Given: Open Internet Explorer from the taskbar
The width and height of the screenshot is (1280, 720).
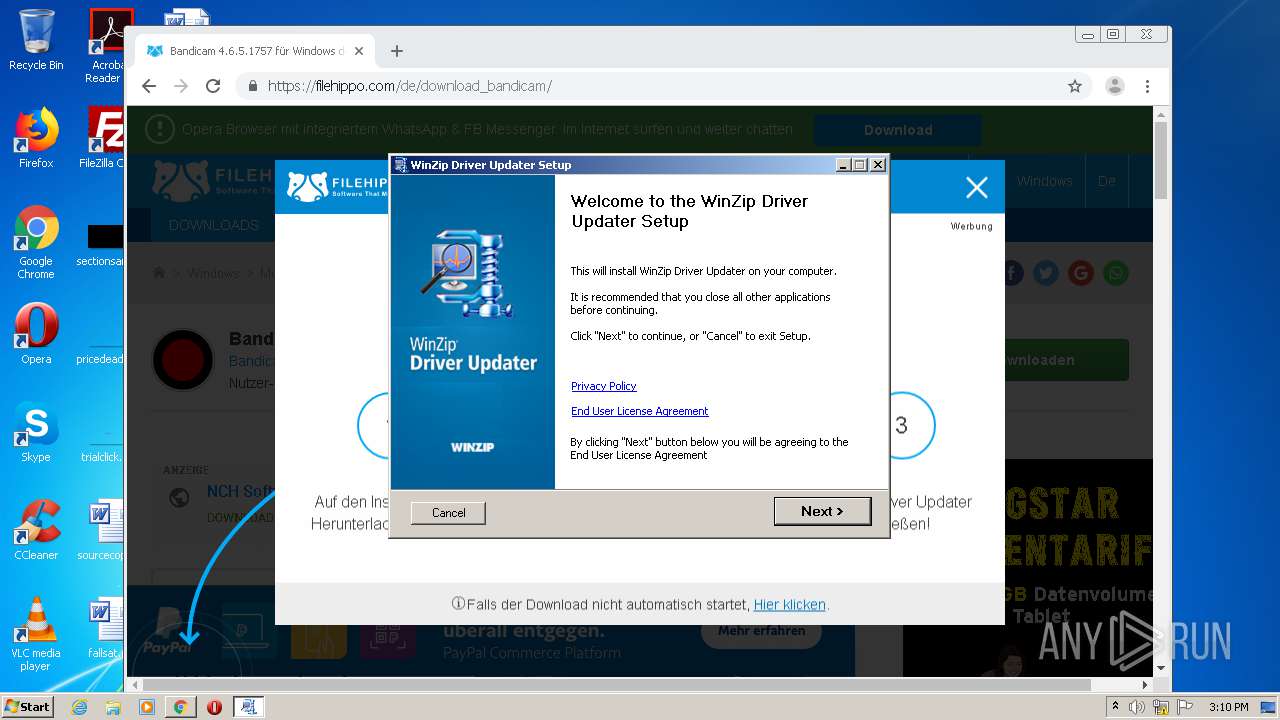Looking at the screenshot, I should tap(79, 707).
